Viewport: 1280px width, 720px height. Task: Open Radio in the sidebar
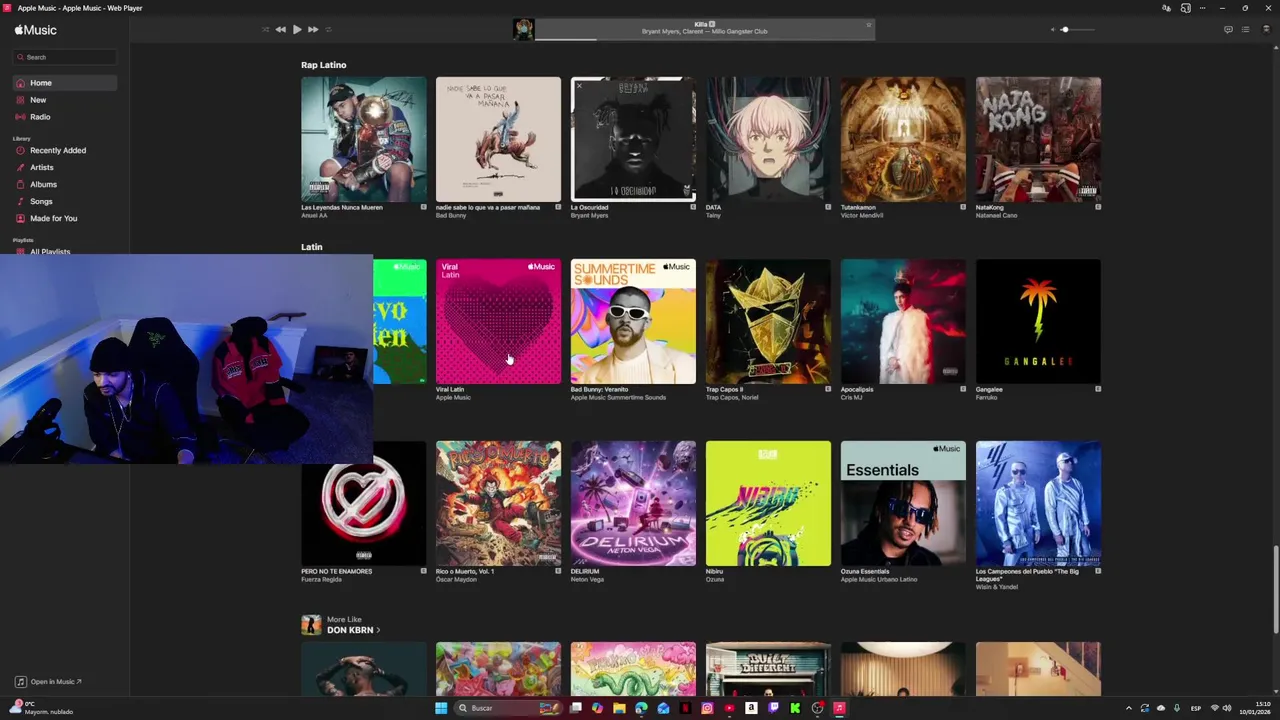coord(64,117)
